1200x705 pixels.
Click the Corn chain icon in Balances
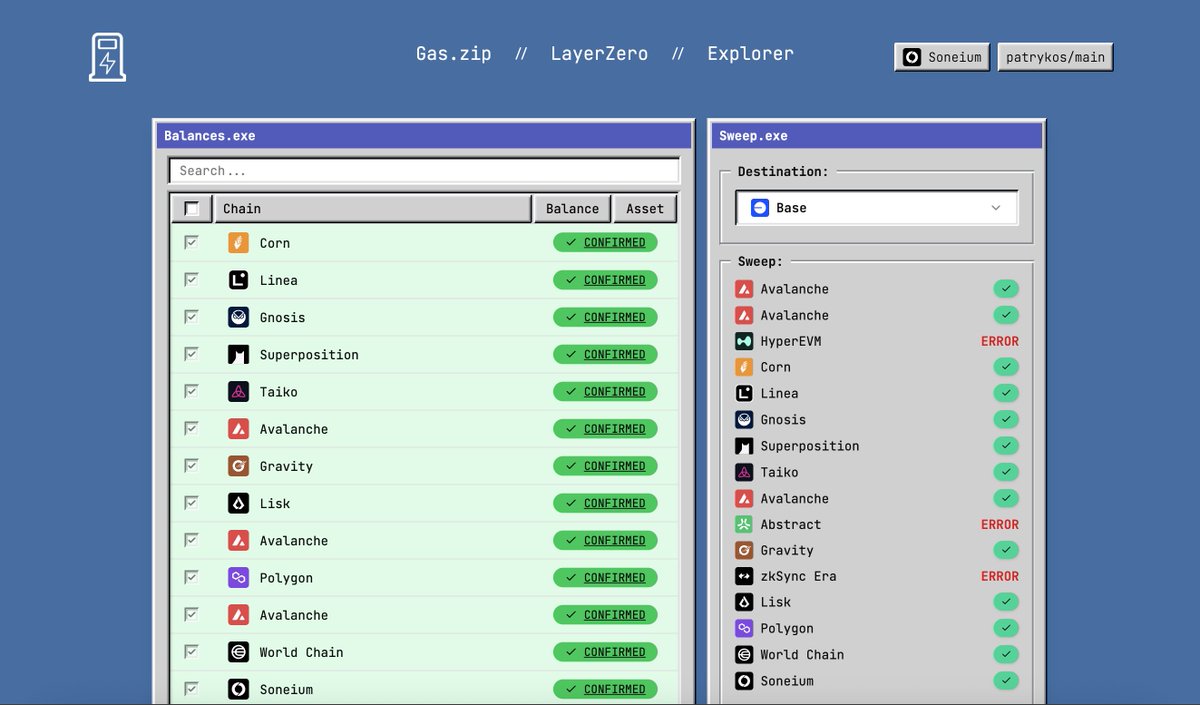click(238, 243)
